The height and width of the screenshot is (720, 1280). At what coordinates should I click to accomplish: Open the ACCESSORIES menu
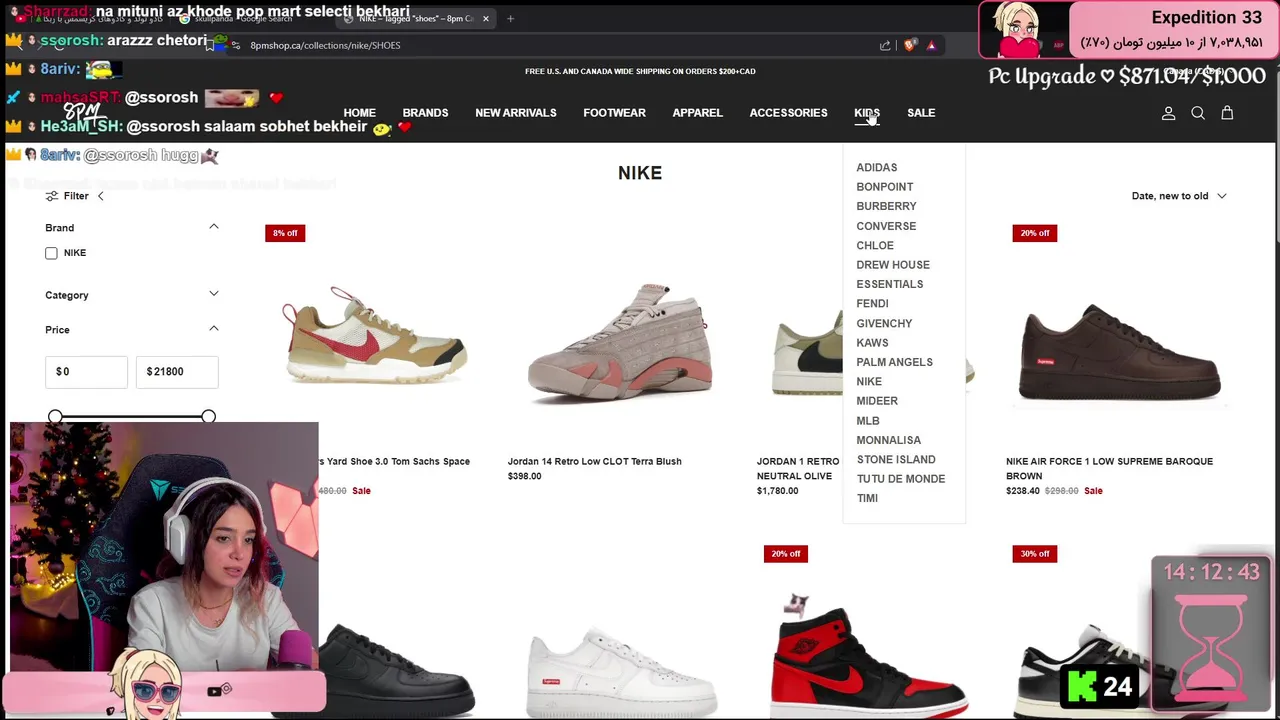point(788,113)
